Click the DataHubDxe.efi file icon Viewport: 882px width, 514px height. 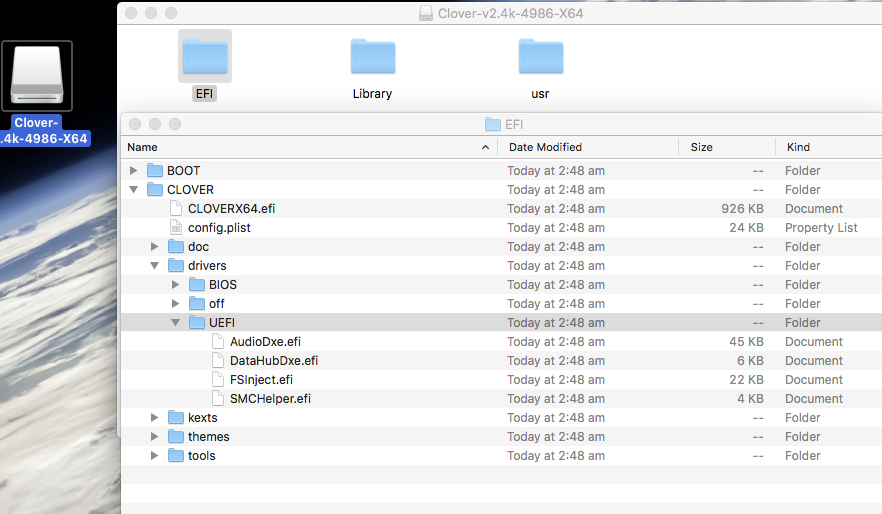point(218,360)
